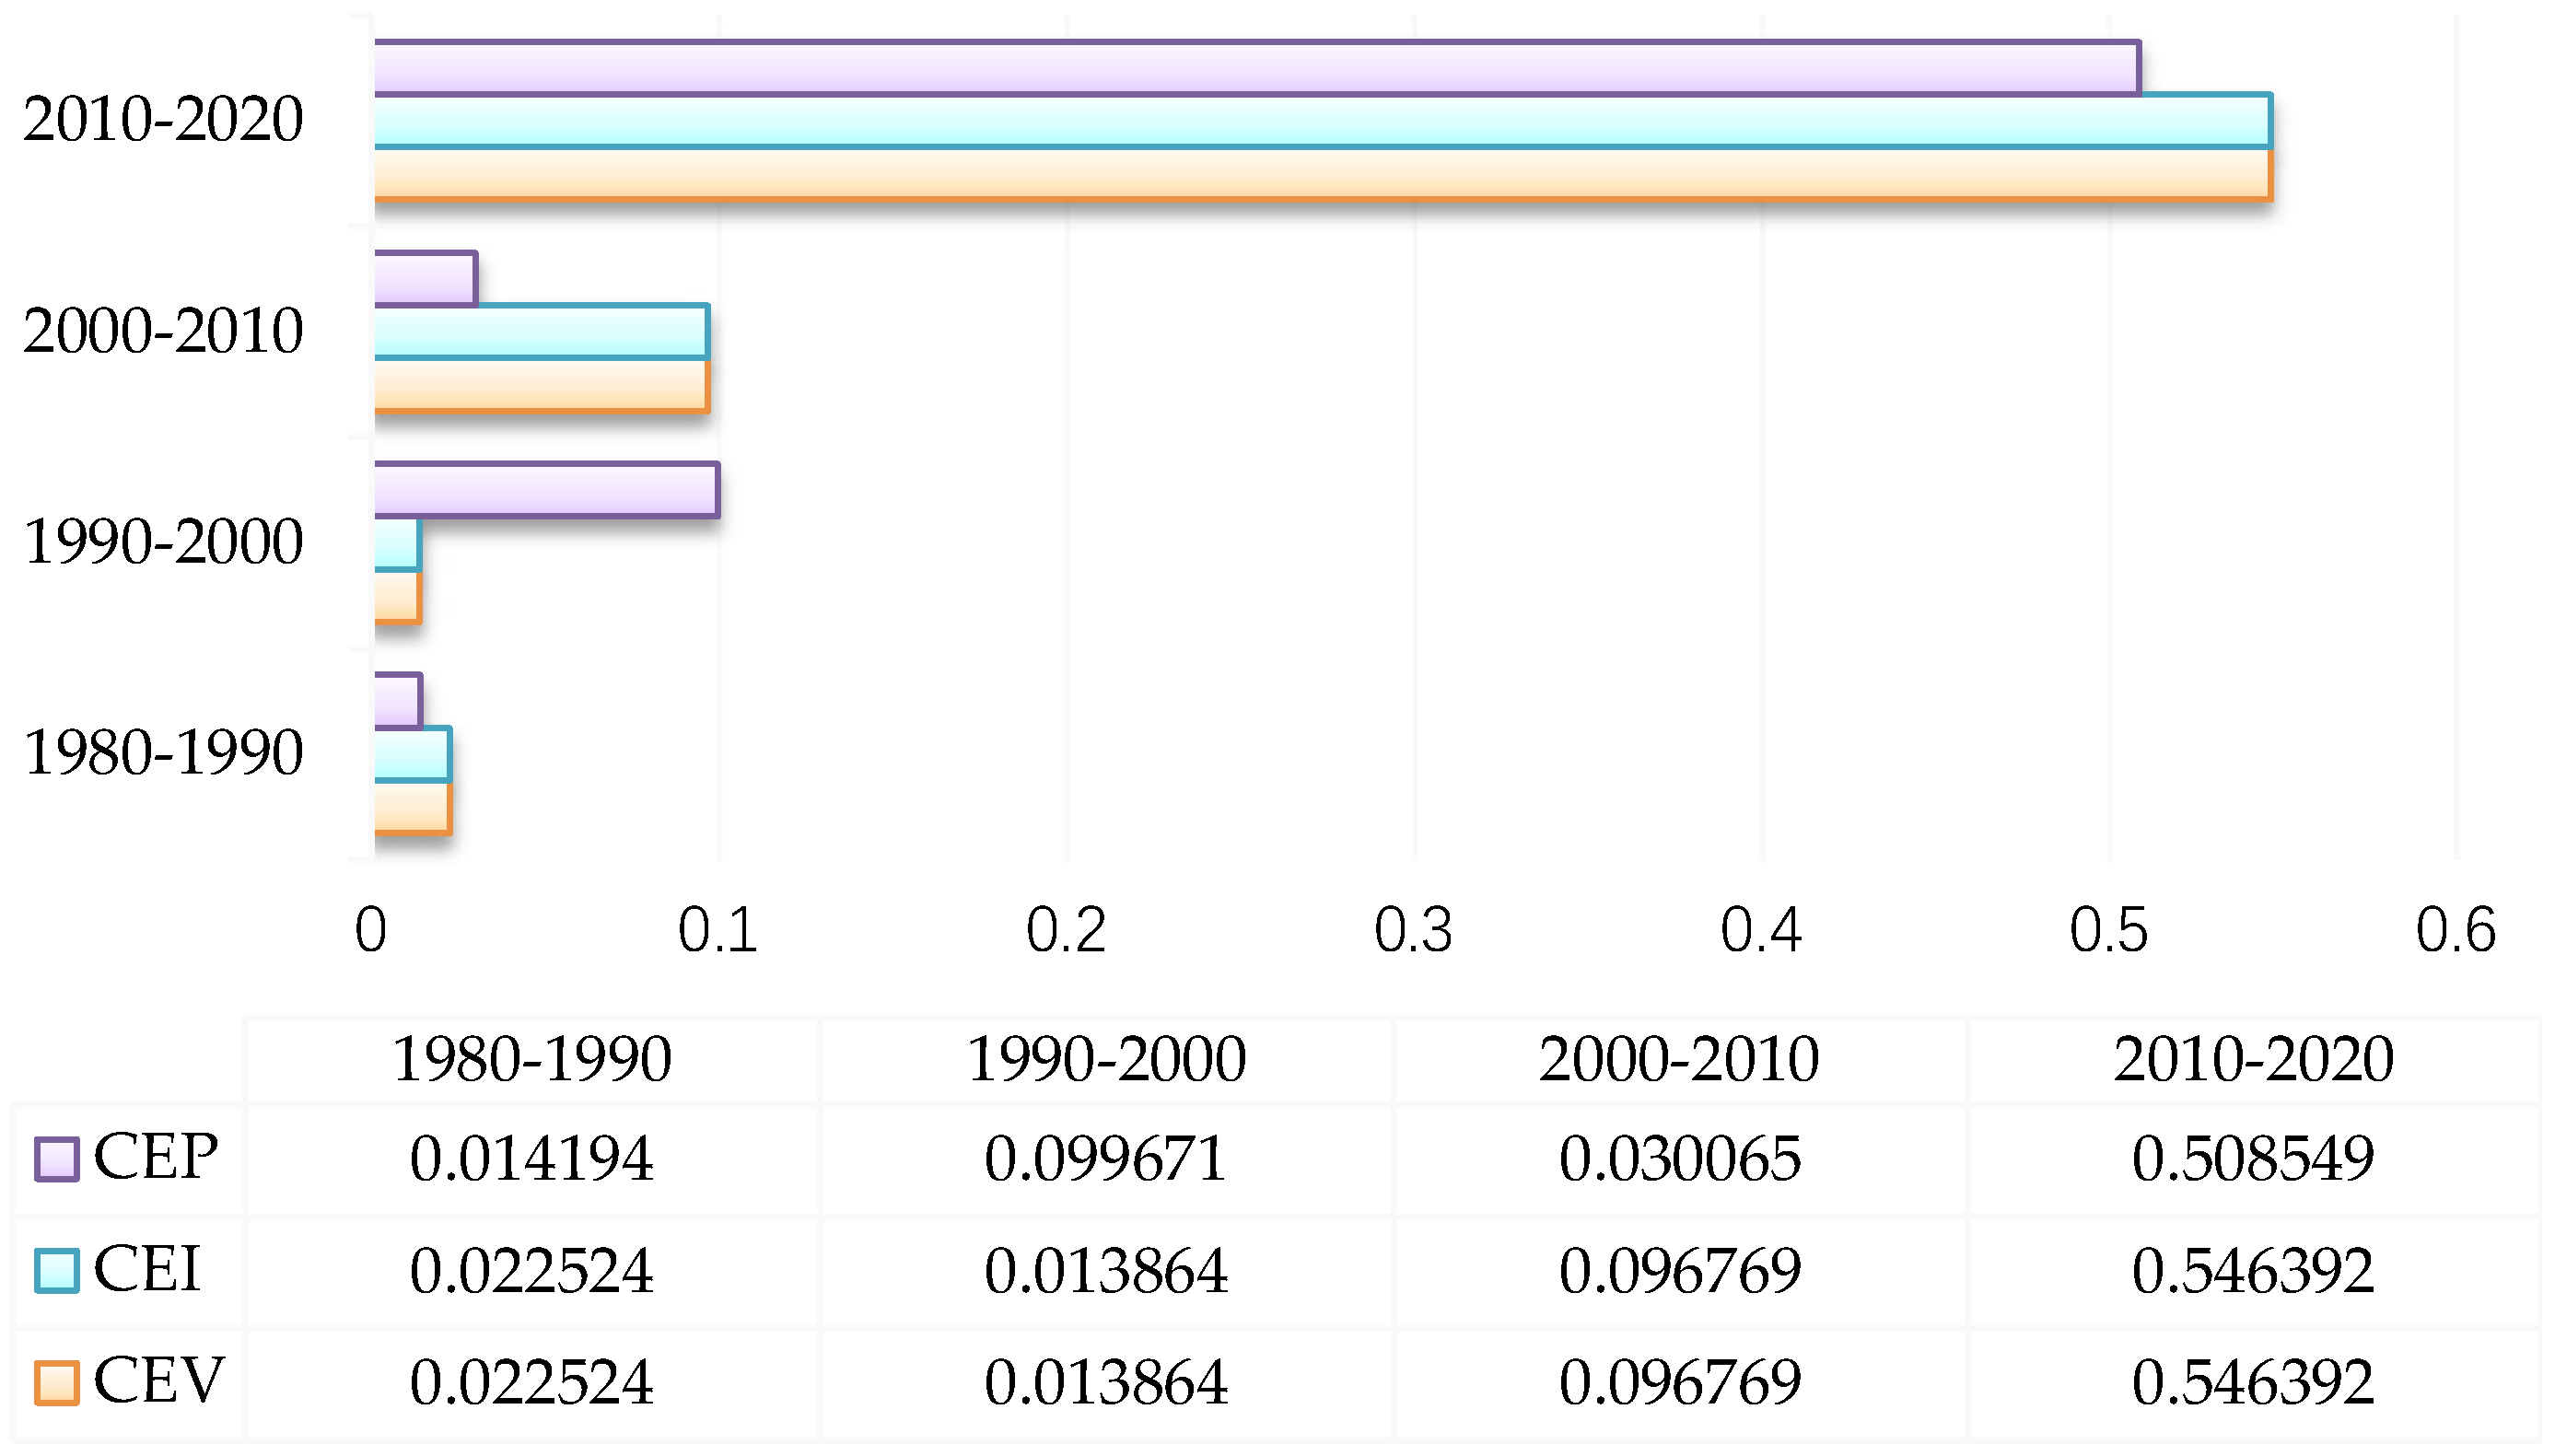
Task: Click the 2000-2010 CEI cyan bar
Action: (x=541, y=332)
